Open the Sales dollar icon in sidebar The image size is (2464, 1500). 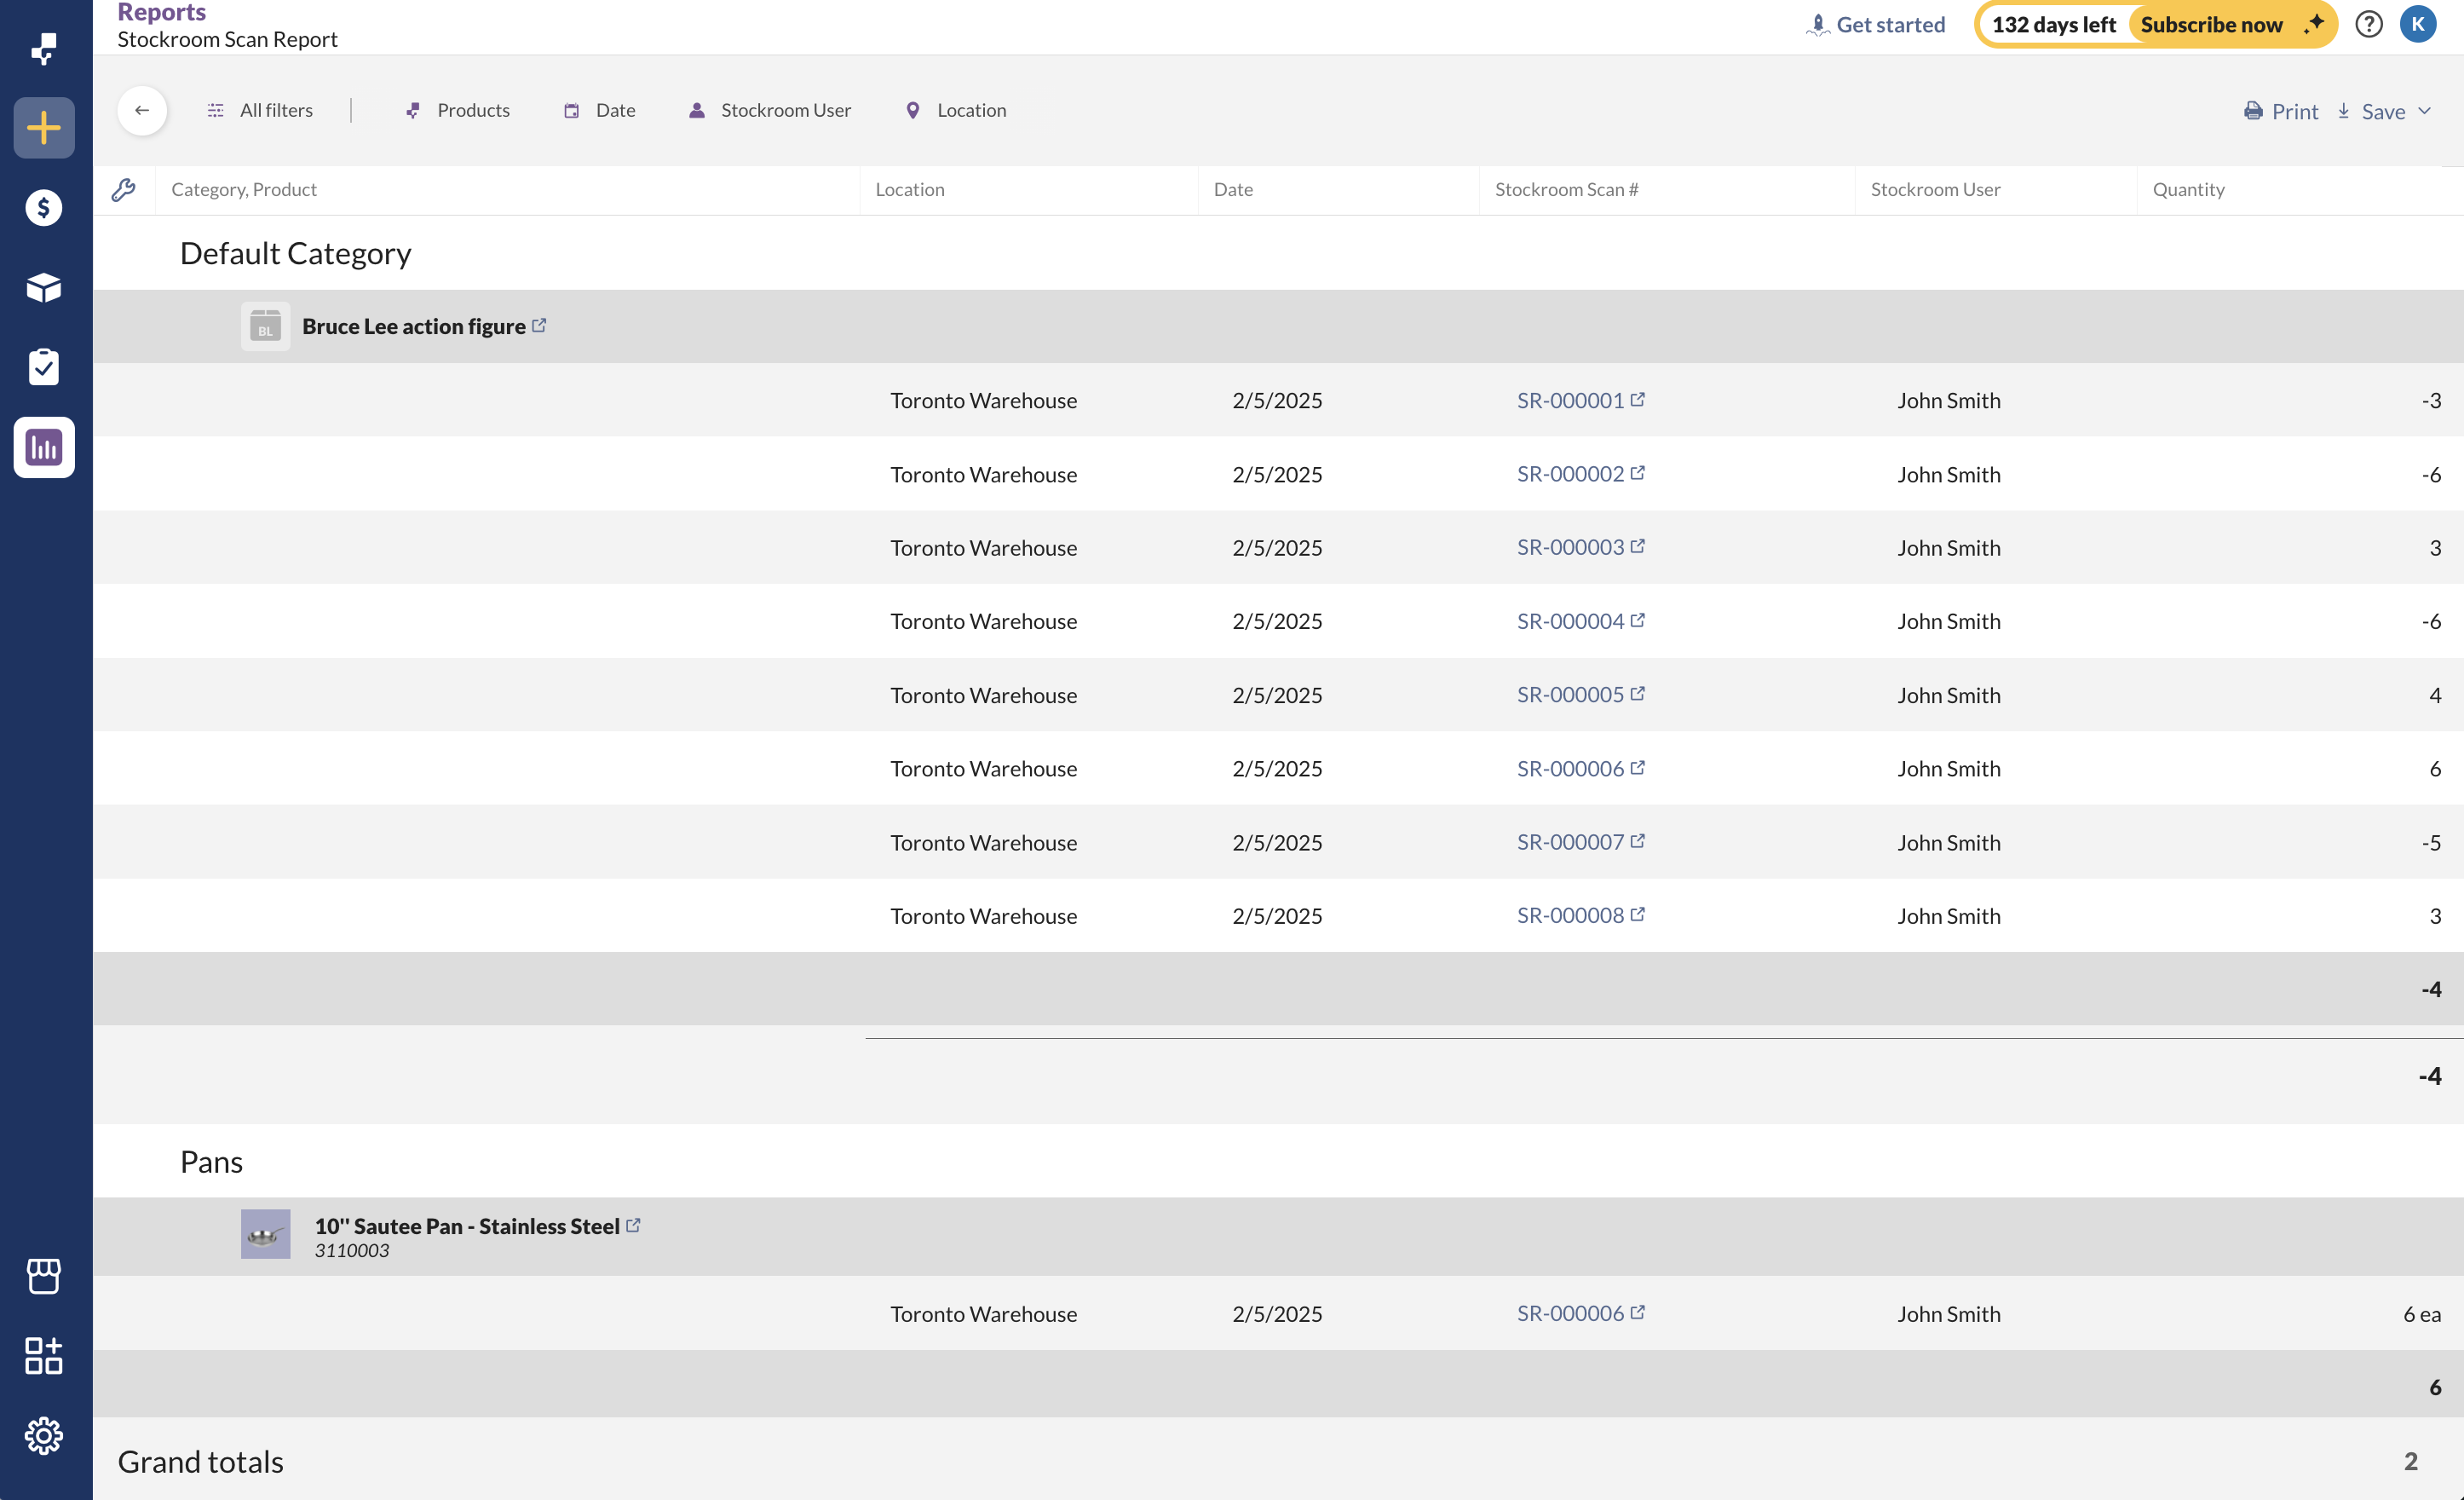(x=44, y=208)
